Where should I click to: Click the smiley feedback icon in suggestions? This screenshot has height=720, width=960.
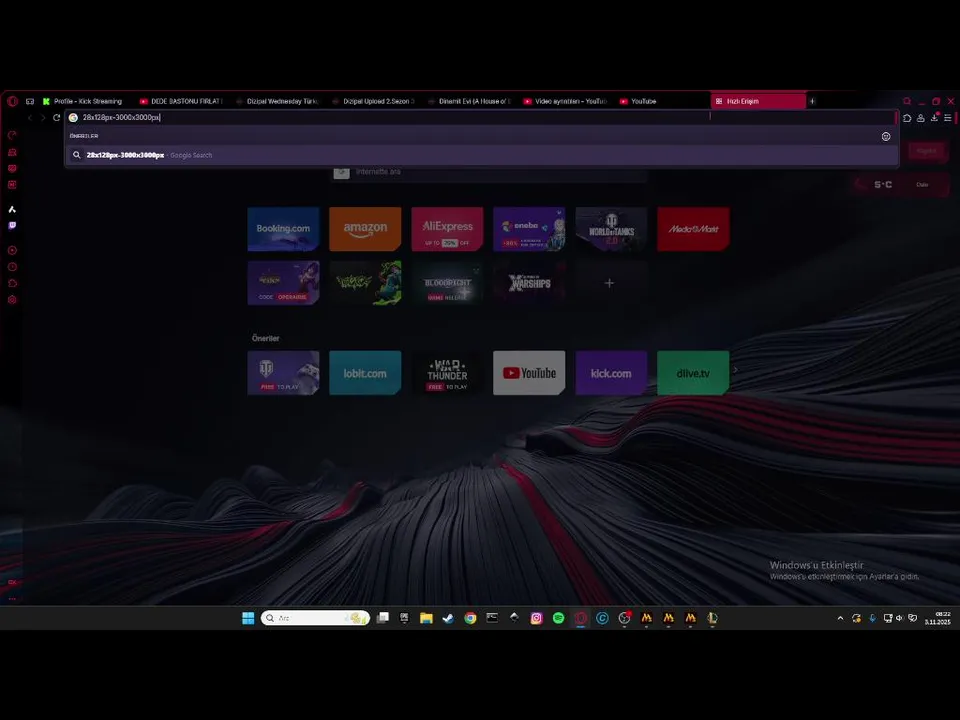[x=886, y=137]
